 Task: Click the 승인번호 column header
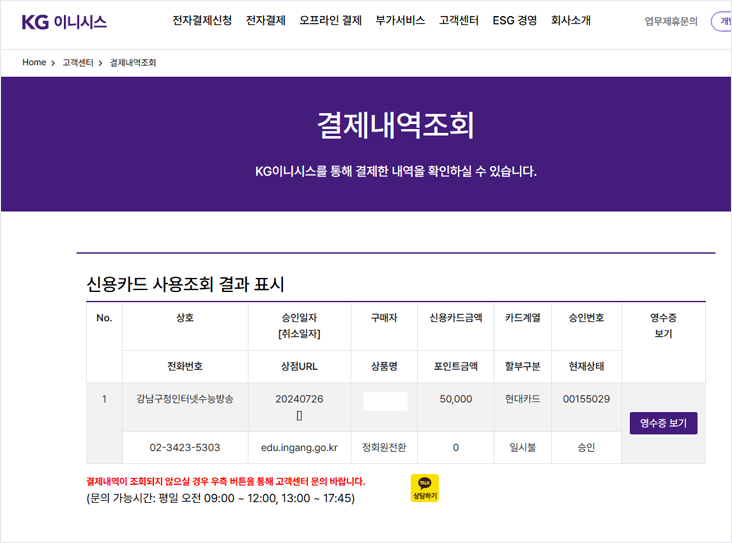click(586, 317)
